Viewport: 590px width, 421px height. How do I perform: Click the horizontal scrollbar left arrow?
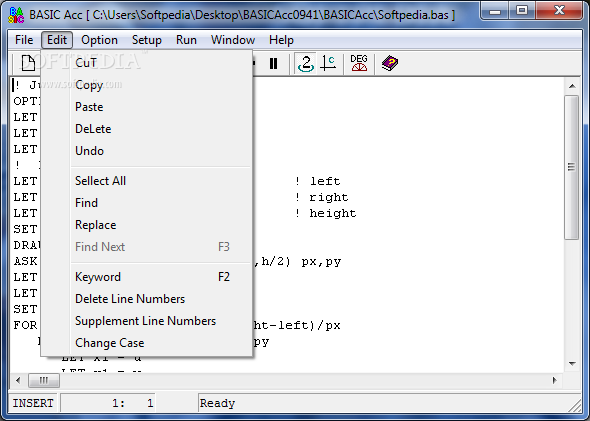point(18,380)
